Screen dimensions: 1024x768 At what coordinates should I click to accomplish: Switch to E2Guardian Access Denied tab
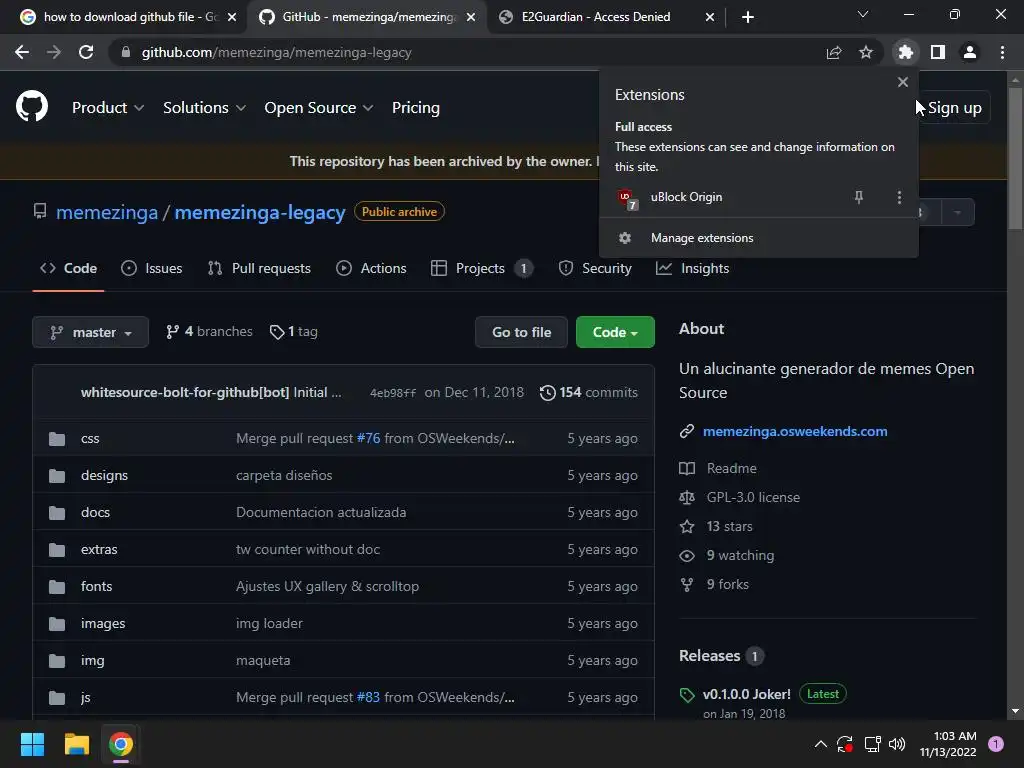pyautogui.click(x=607, y=17)
